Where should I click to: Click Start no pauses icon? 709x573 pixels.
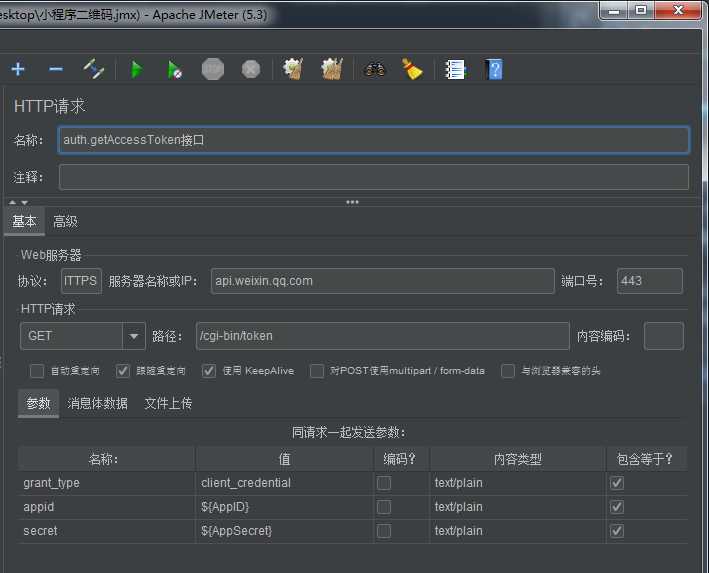coord(175,70)
